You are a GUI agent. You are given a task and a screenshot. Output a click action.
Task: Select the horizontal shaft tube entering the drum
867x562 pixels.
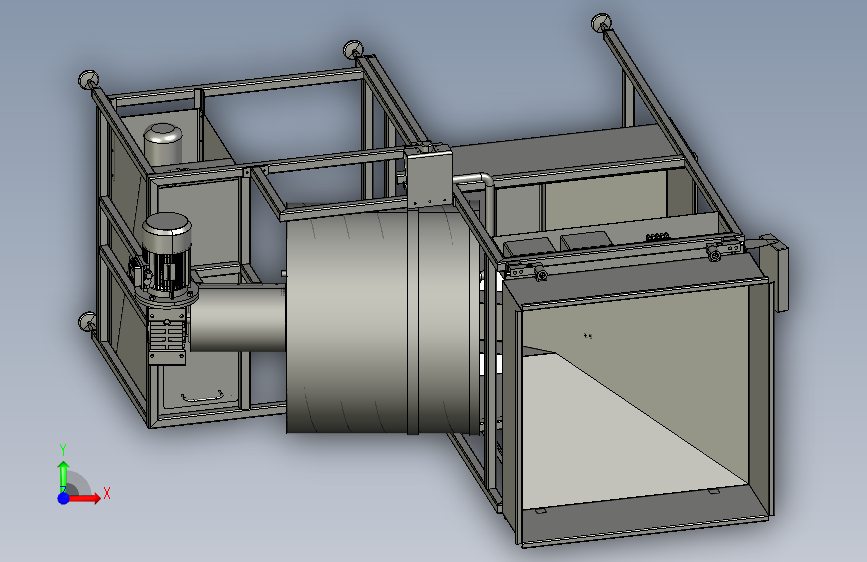tap(237, 318)
